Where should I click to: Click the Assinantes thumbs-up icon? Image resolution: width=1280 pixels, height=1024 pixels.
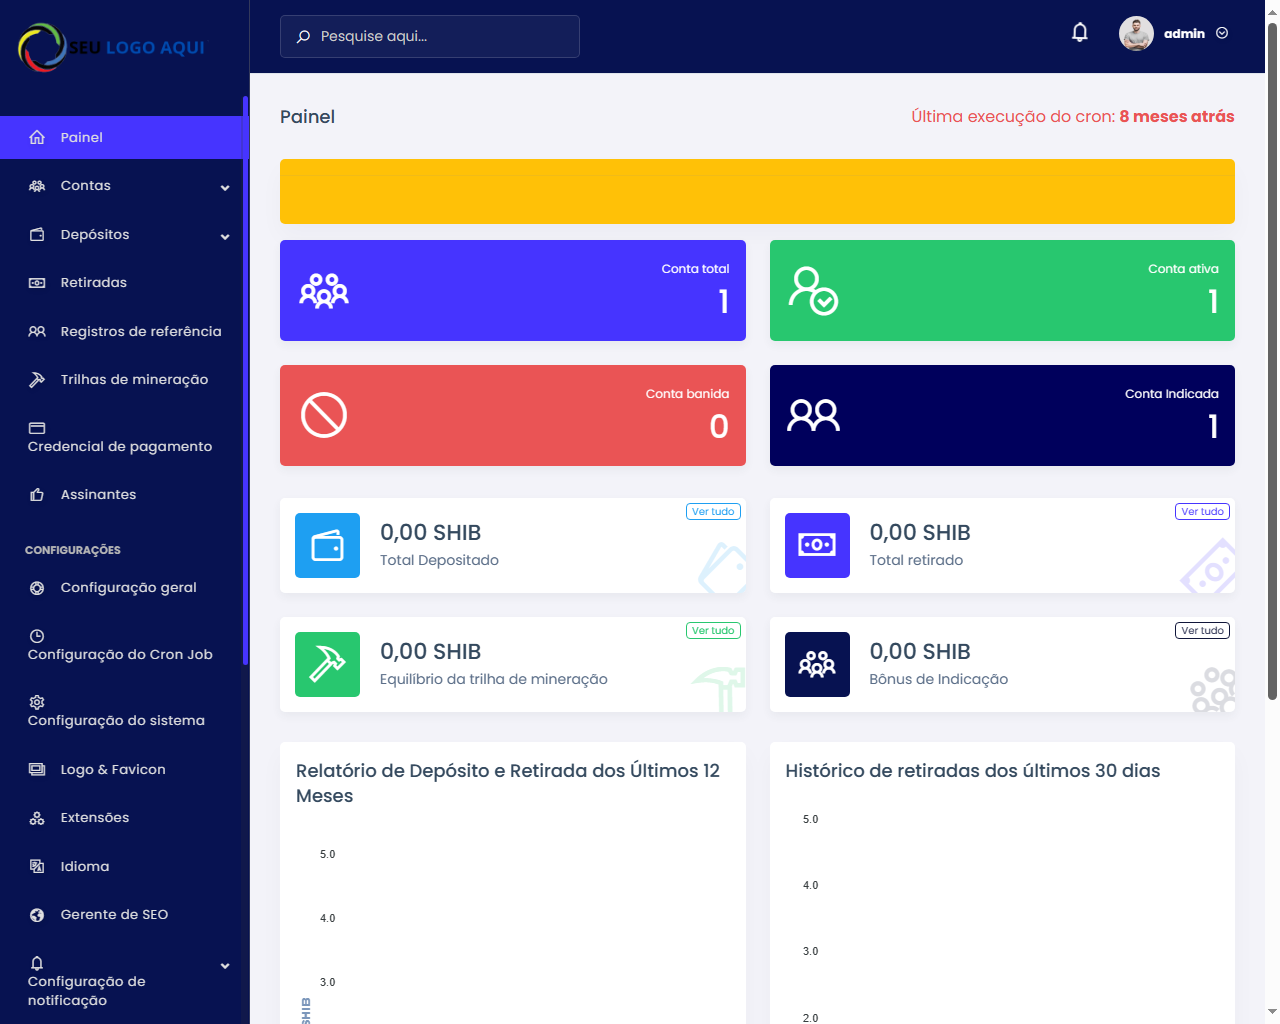point(37,495)
